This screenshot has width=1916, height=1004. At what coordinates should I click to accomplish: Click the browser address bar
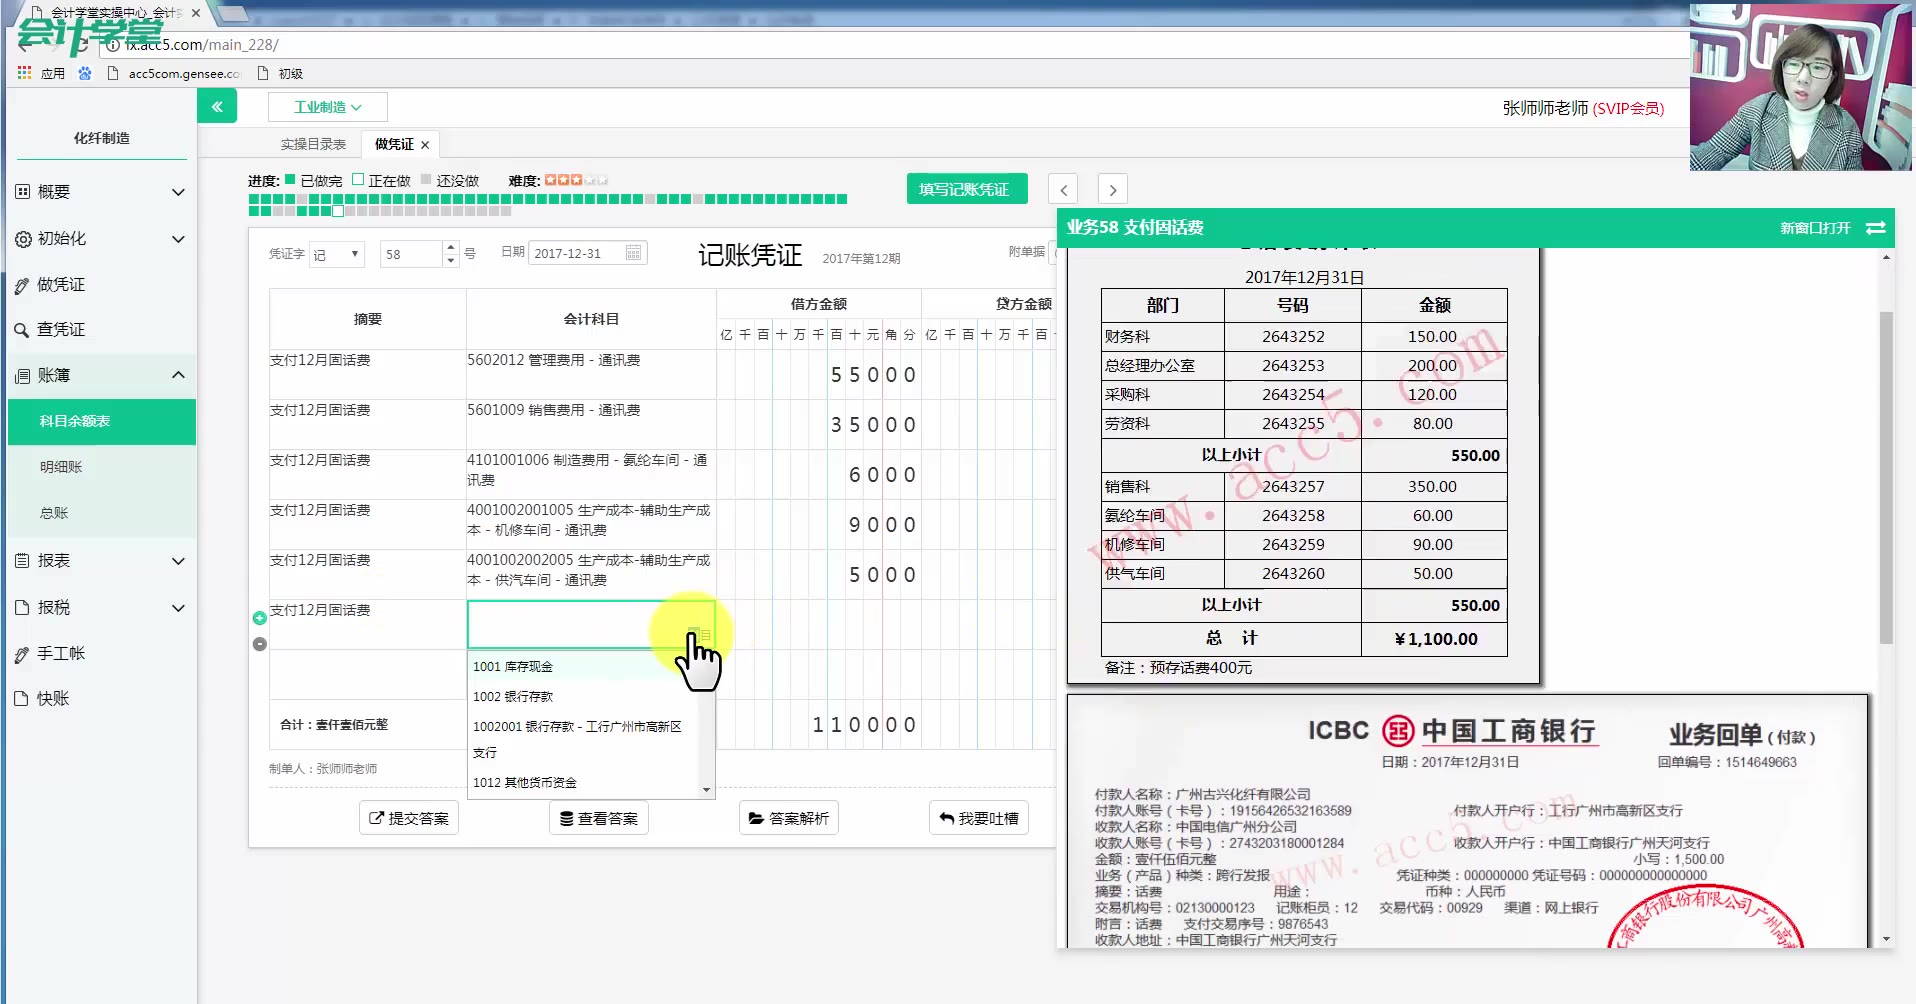pyautogui.click(x=890, y=44)
